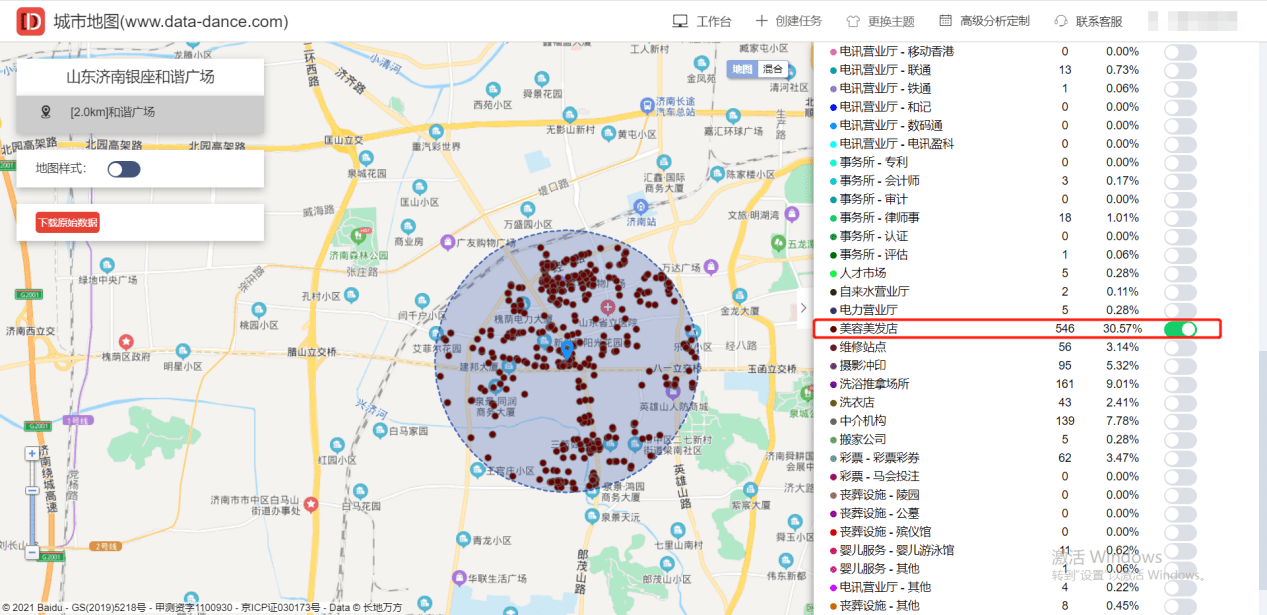Click the 联系客服 headset icon
Image resolution: width=1267 pixels, height=615 pixels.
tap(1061, 21)
